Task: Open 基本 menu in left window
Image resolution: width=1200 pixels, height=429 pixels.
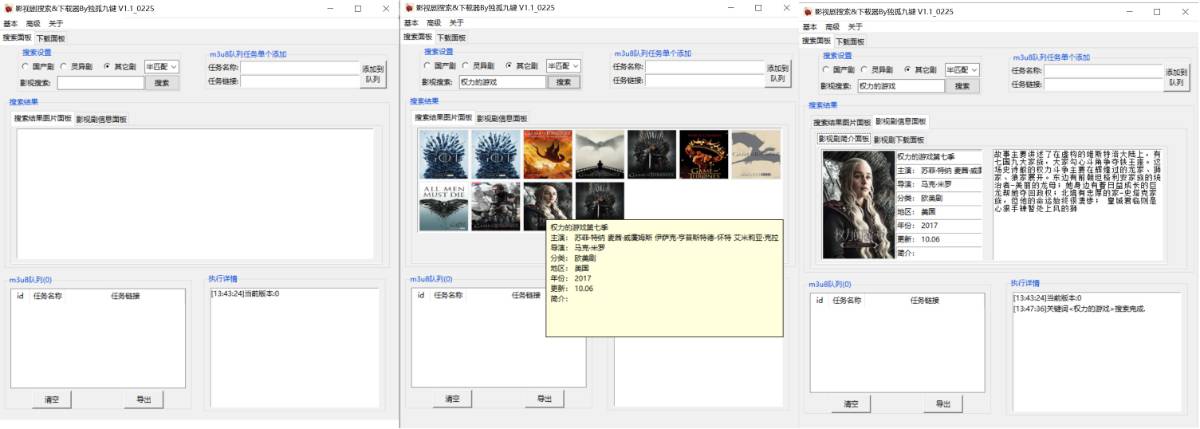Action: (10, 22)
